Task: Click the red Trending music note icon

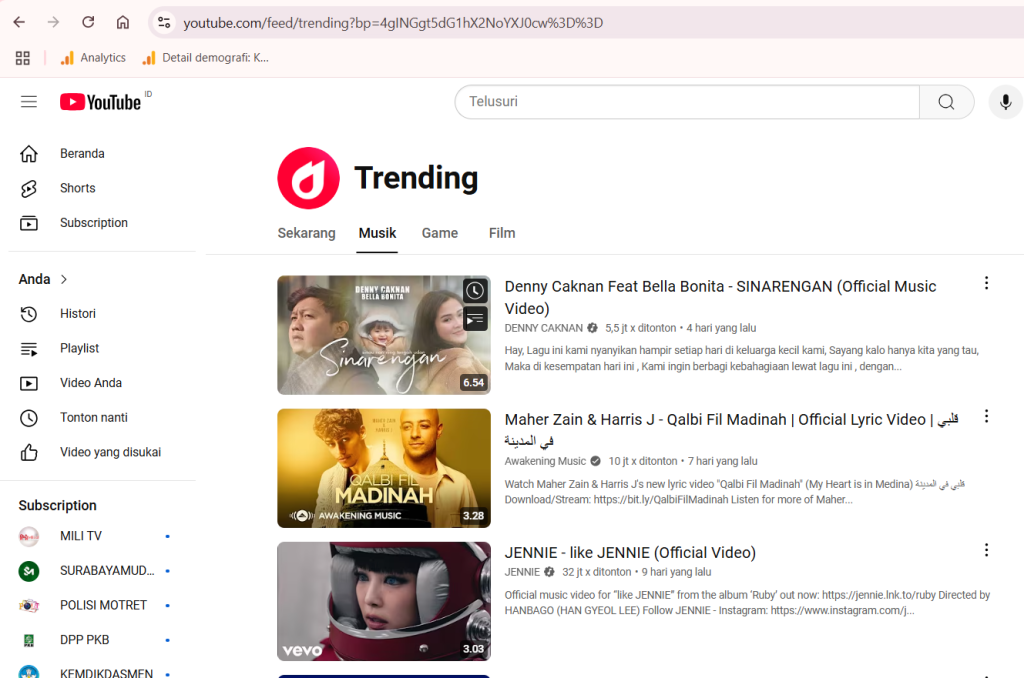Action: click(308, 178)
